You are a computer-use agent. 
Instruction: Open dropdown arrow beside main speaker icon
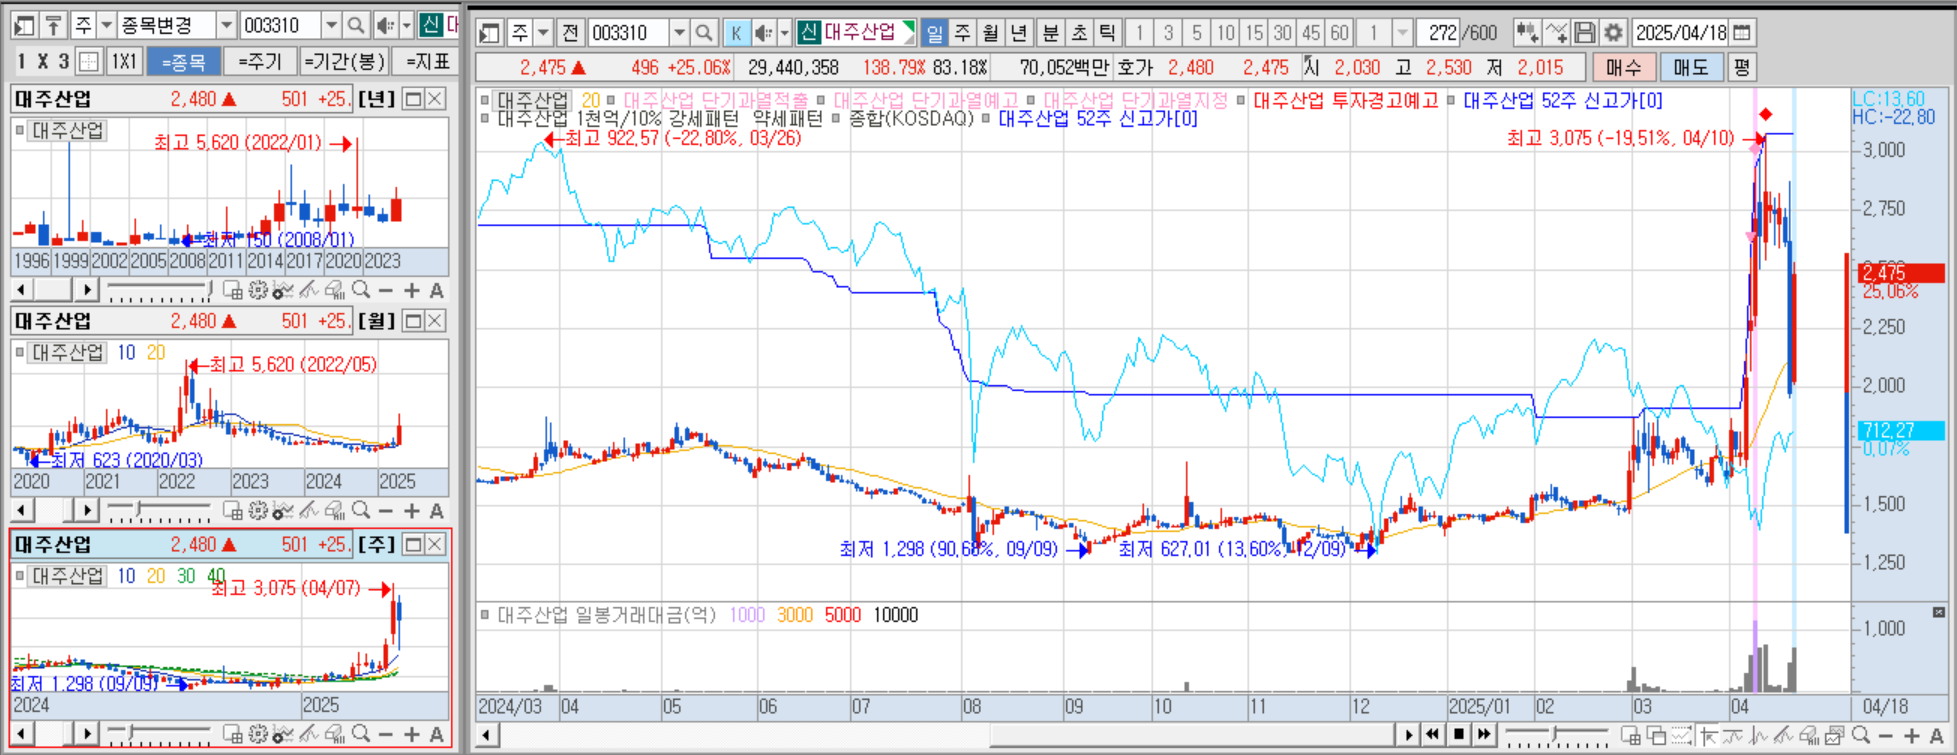coord(784,33)
